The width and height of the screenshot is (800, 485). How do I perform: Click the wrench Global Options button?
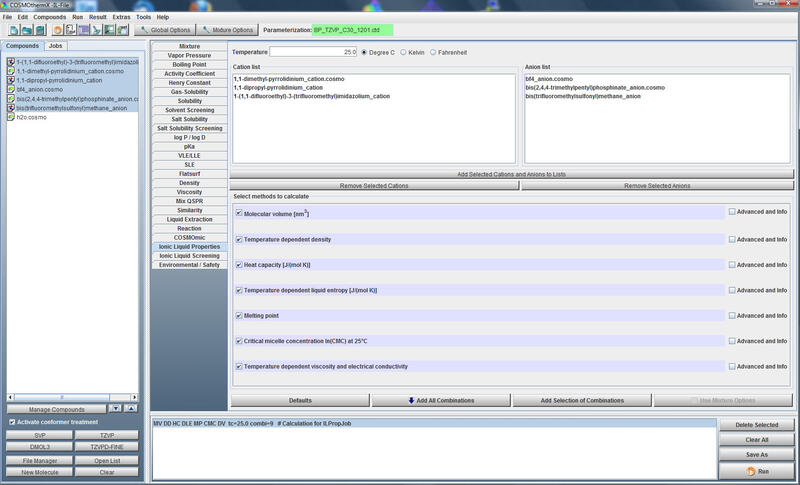pyautogui.click(x=163, y=30)
